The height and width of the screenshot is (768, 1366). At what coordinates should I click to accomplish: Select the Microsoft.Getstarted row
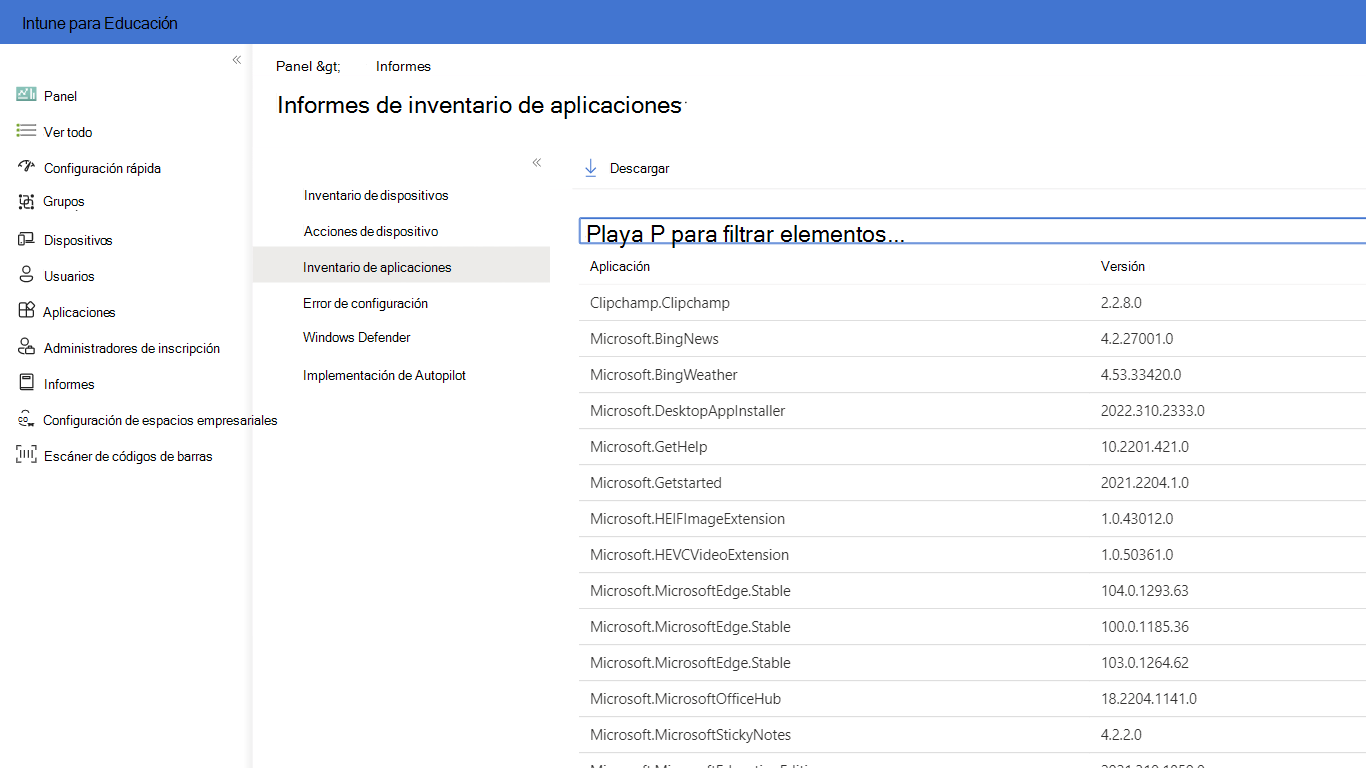[x=972, y=482]
